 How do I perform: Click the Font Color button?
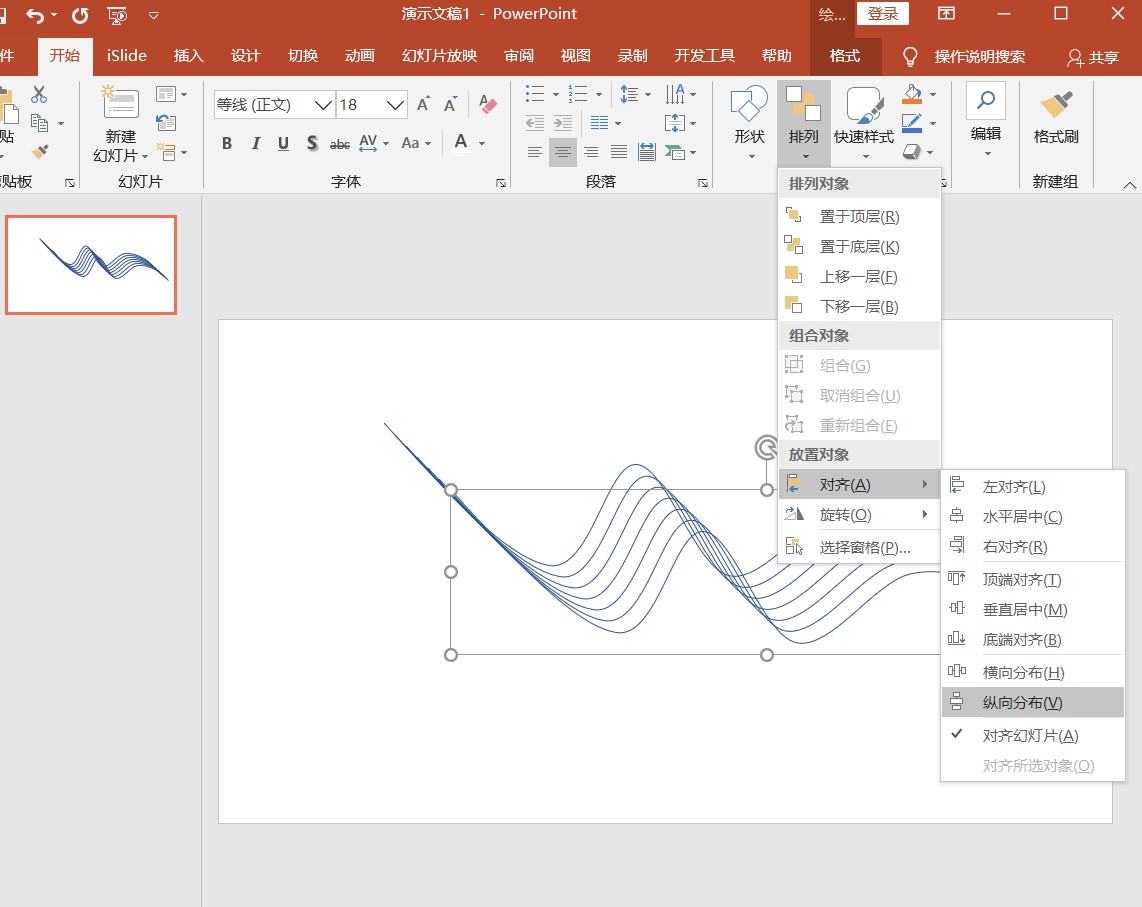click(461, 143)
